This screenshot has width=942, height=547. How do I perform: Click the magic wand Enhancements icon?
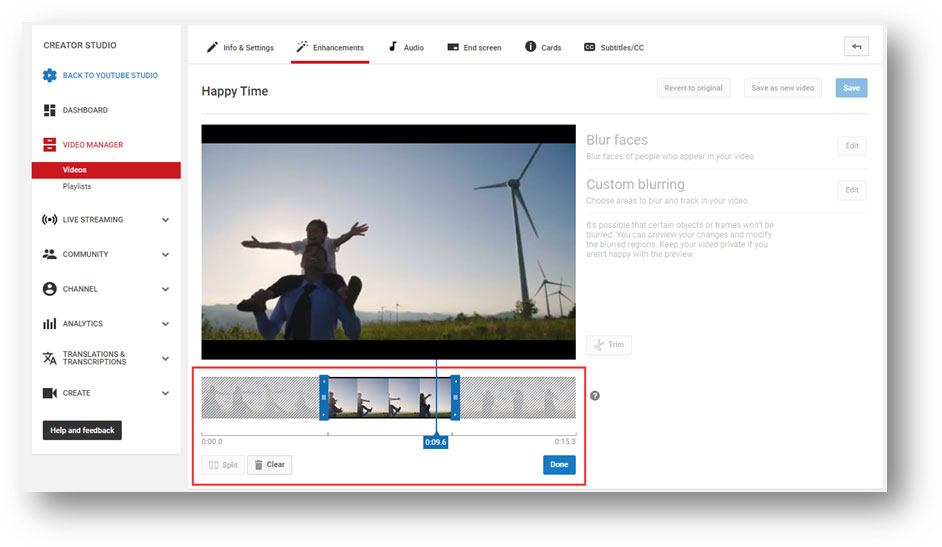302,46
